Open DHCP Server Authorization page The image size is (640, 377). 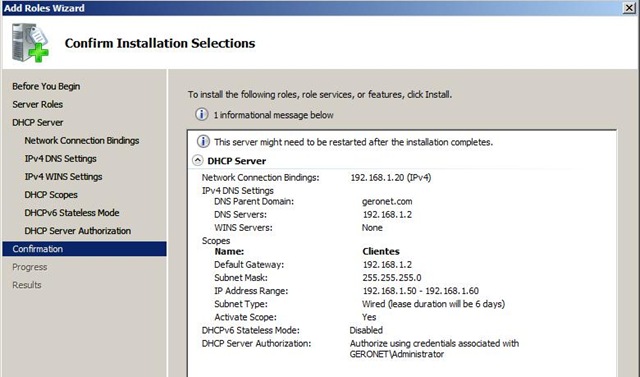tap(78, 231)
